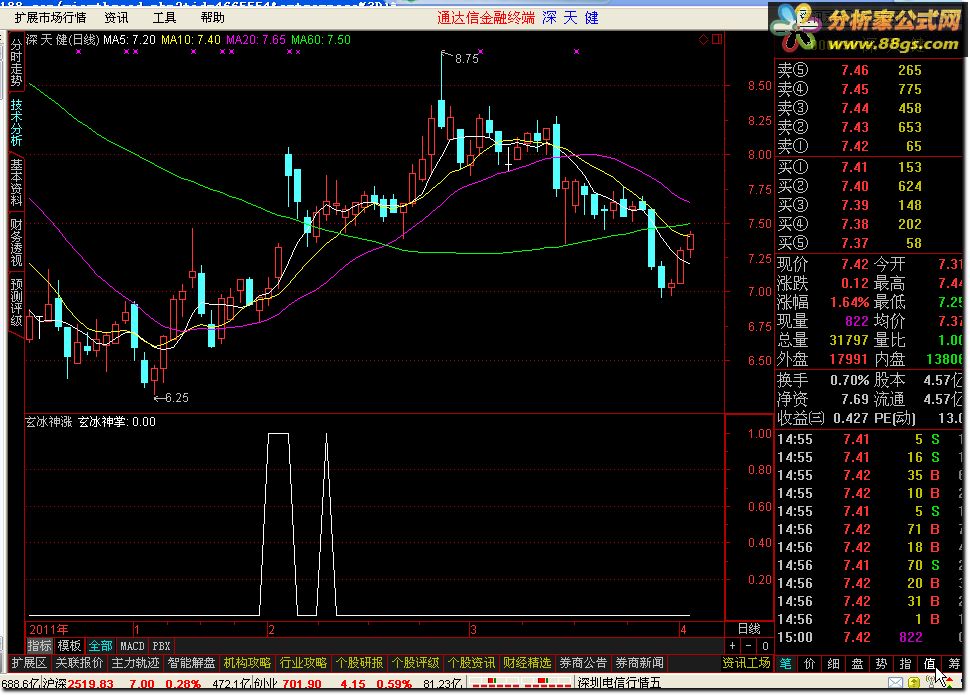Image resolution: width=970 pixels, height=695 pixels.
Task: Select the 细 tab in the quote panel
Action: coord(833,663)
